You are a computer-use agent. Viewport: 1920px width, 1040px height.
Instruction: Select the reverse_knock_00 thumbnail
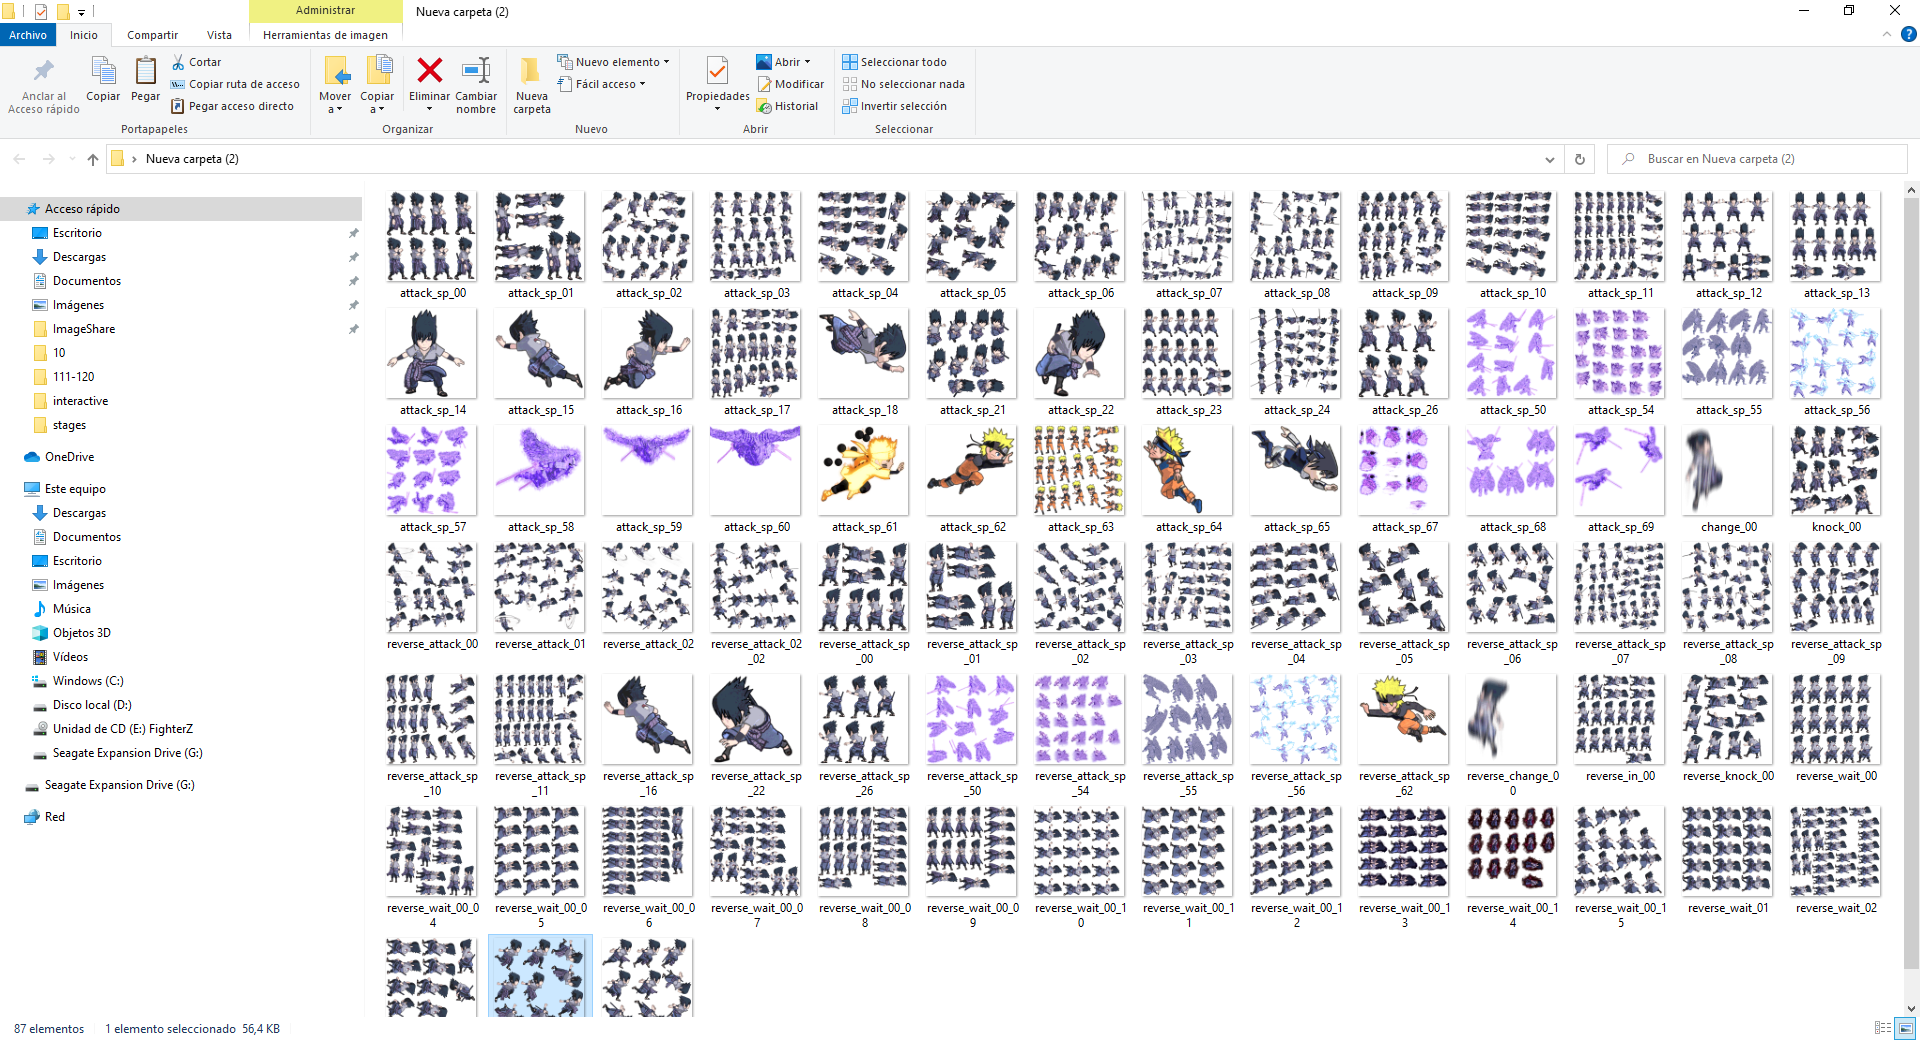click(x=1728, y=719)
